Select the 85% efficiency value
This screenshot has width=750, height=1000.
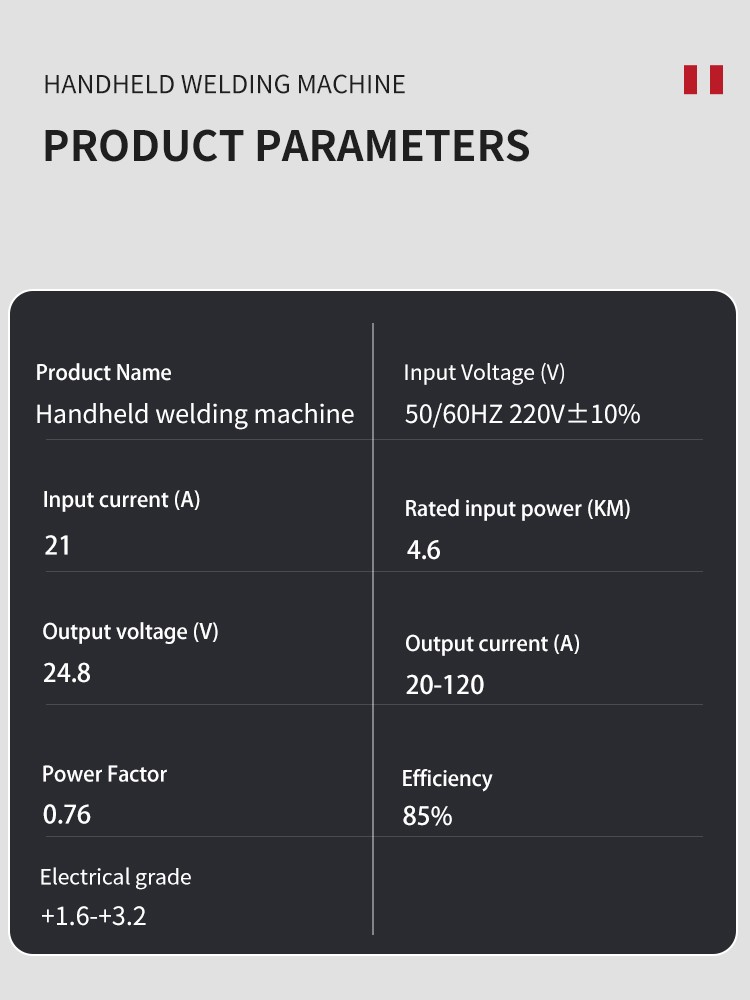coord(427,817)
